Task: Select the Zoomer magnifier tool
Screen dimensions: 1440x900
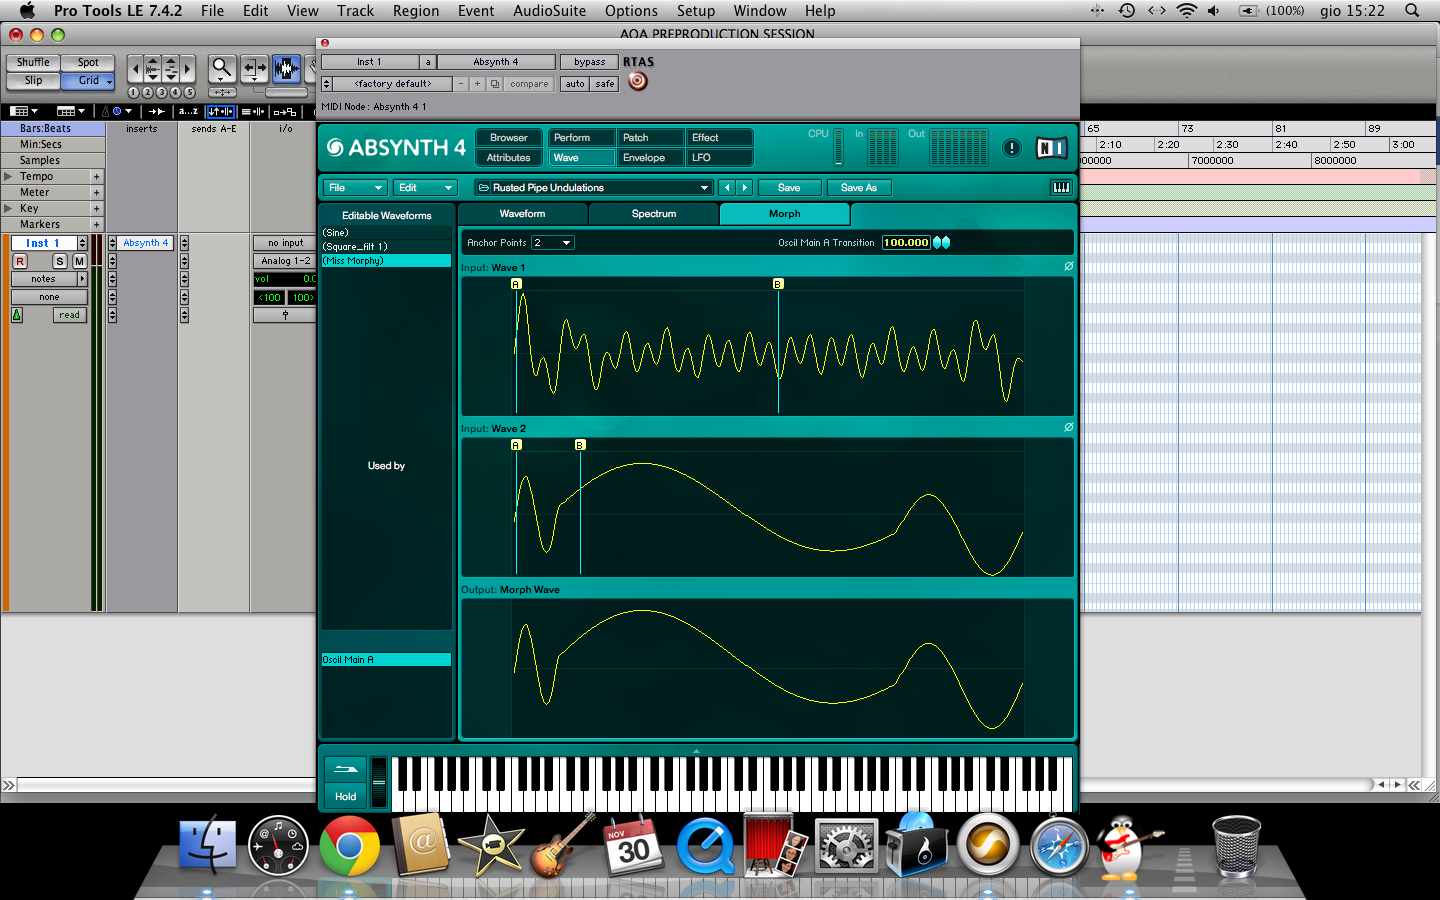Action: point(222,68)
